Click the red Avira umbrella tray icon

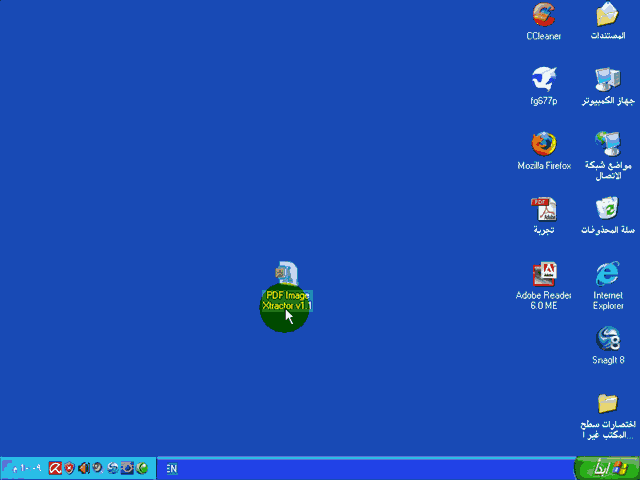click(x=55, y=468)
